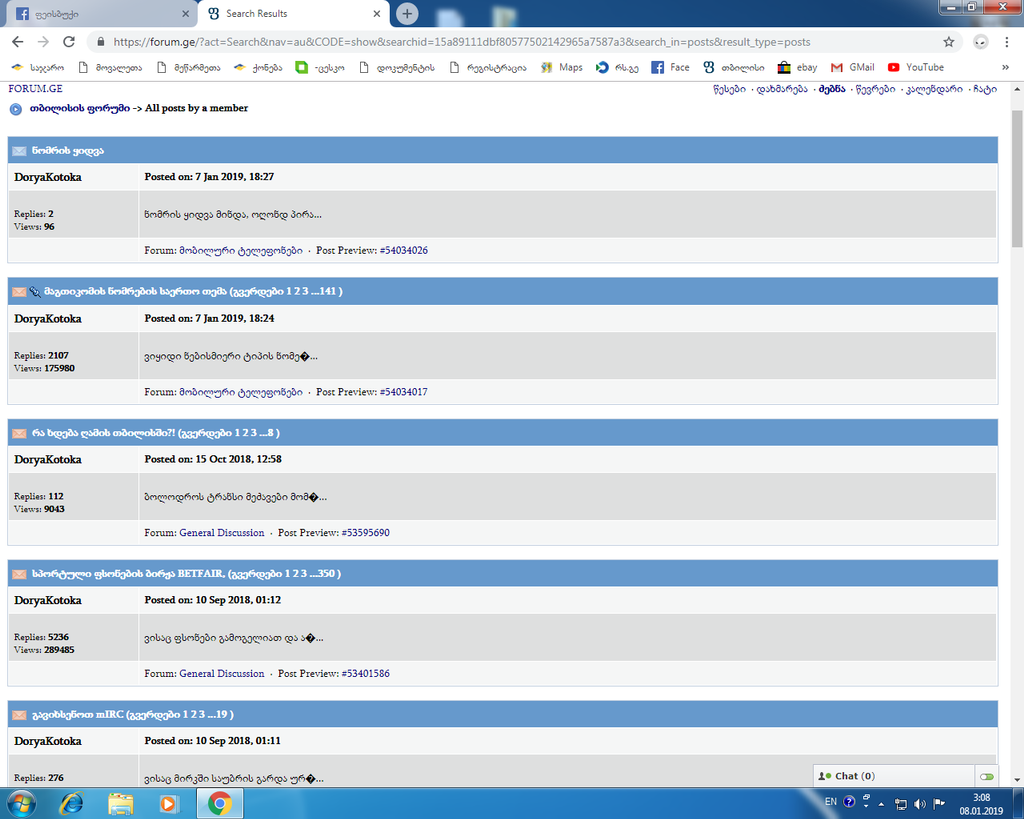Image resolution: width=1024 pixels, height=819 pixels.
Task: Click the attachment paperclip icon on the მაგთიკომის topic
Action: coord(35,292)
